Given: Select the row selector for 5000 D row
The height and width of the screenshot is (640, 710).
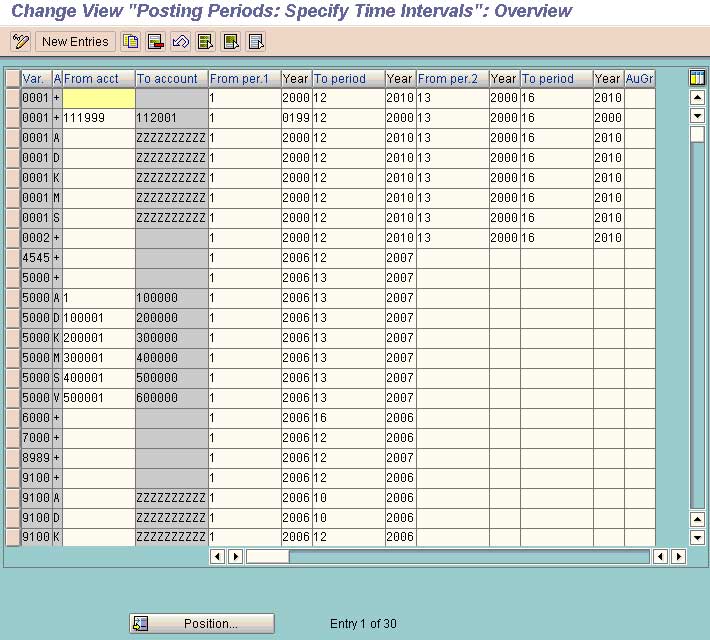Looking at the screenshot, I should pyautogui.click(x=13, y=318).
